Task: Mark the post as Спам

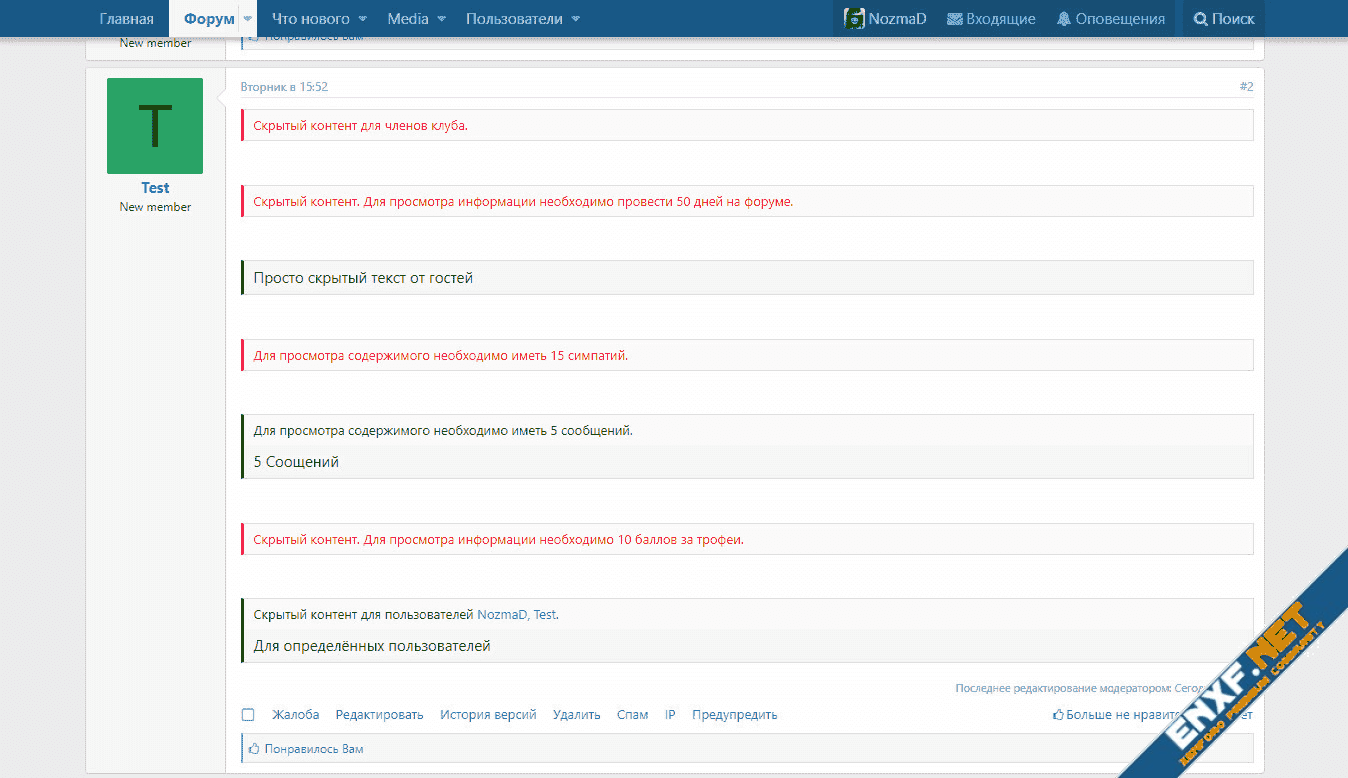Action: pos(632,715)
